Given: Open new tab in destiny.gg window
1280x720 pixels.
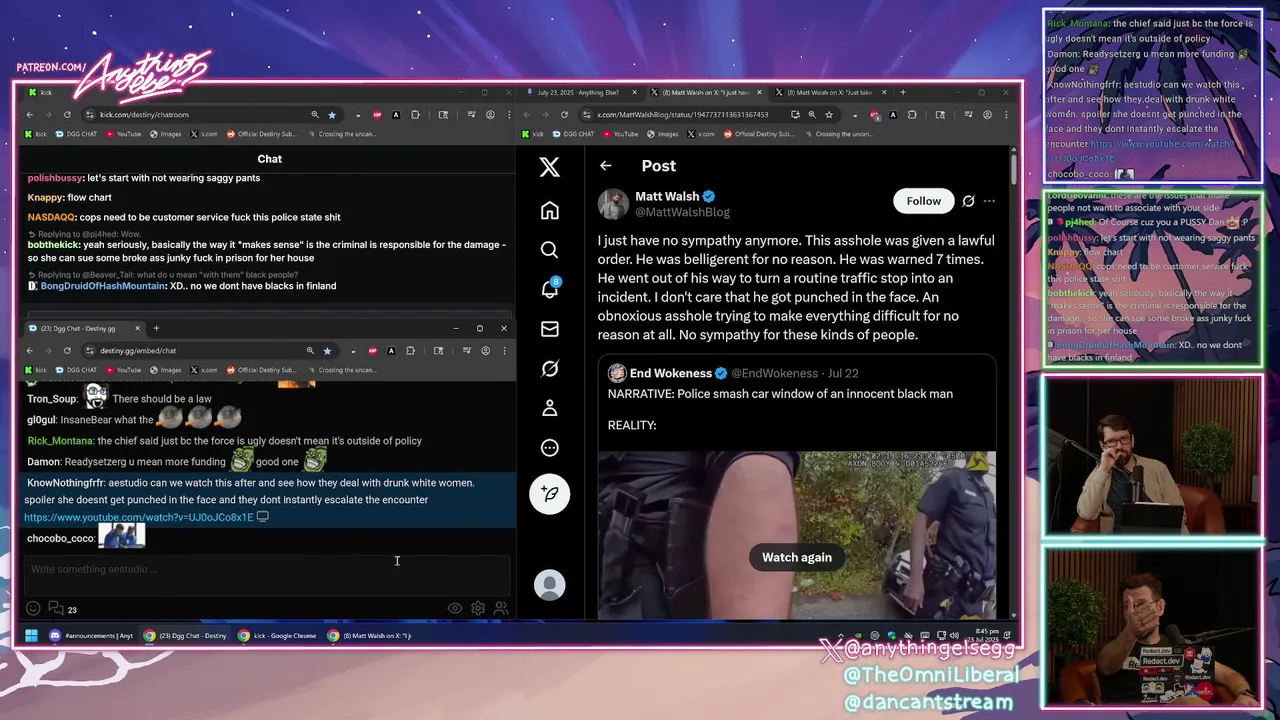Looking at the screenshot, I should coord(156,328).
